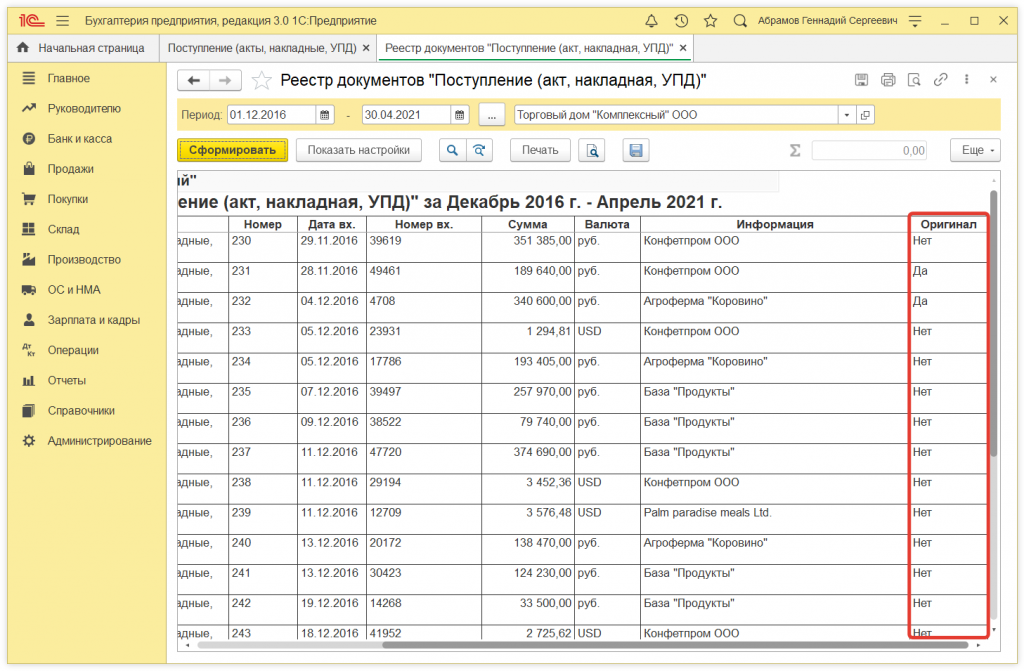Close the Поступление (акты, накладные, УПД) tab

(x=365, y=48)
